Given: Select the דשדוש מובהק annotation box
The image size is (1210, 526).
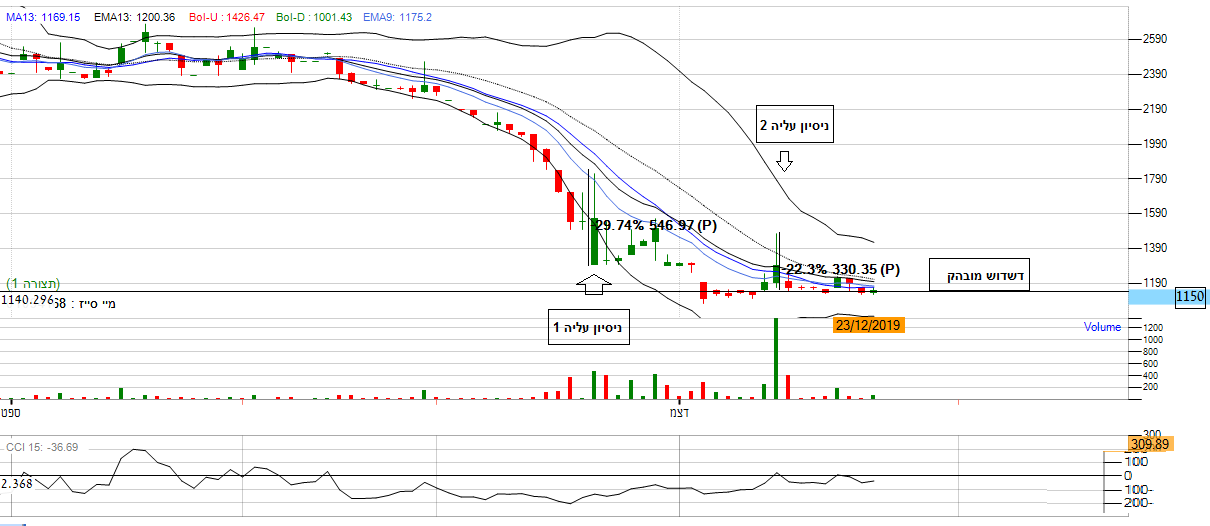Looking at the screenshot, I should pyautogui.click(x=979, y=275).
